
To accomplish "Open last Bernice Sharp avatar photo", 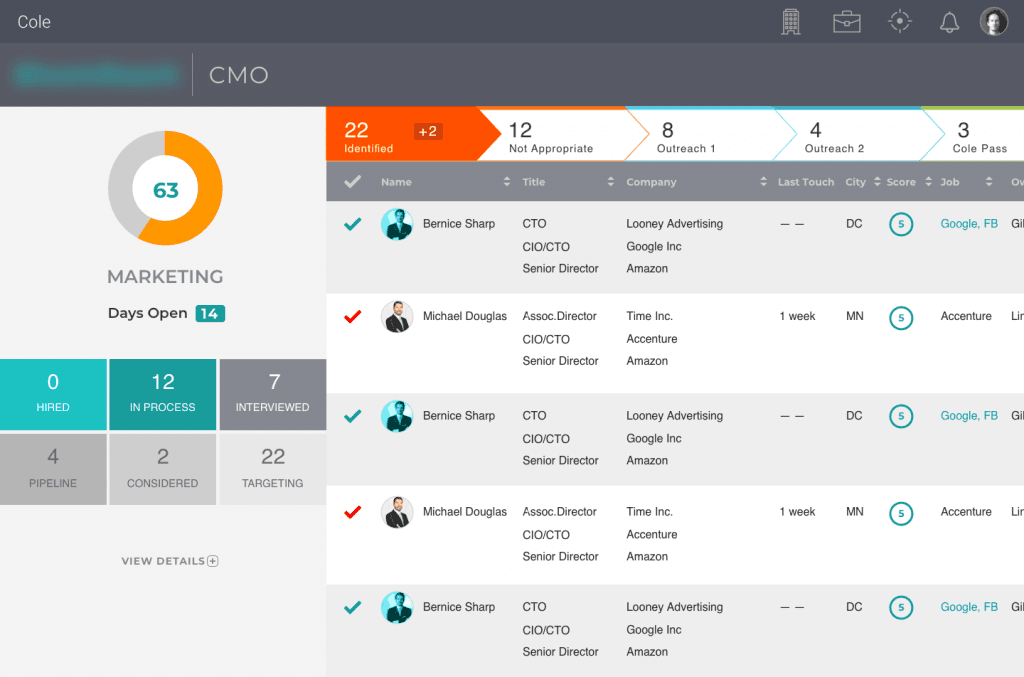I will click(397, 608).
